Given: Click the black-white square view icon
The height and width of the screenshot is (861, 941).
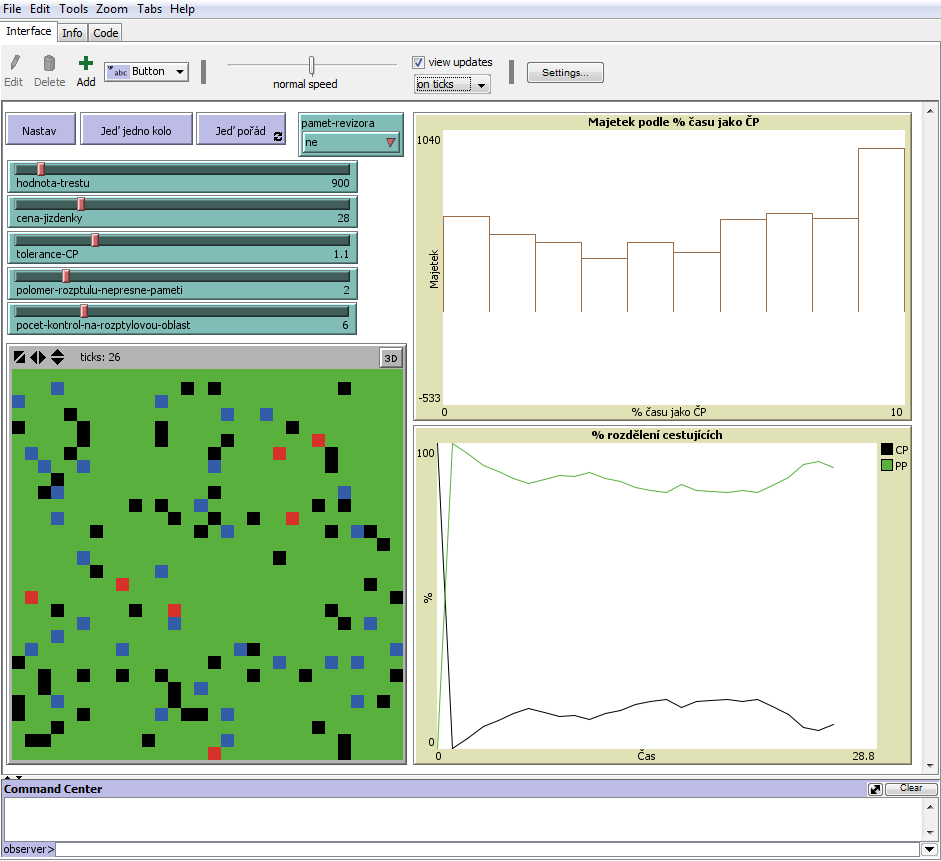Looking at the screenshot, I should 19,357.
